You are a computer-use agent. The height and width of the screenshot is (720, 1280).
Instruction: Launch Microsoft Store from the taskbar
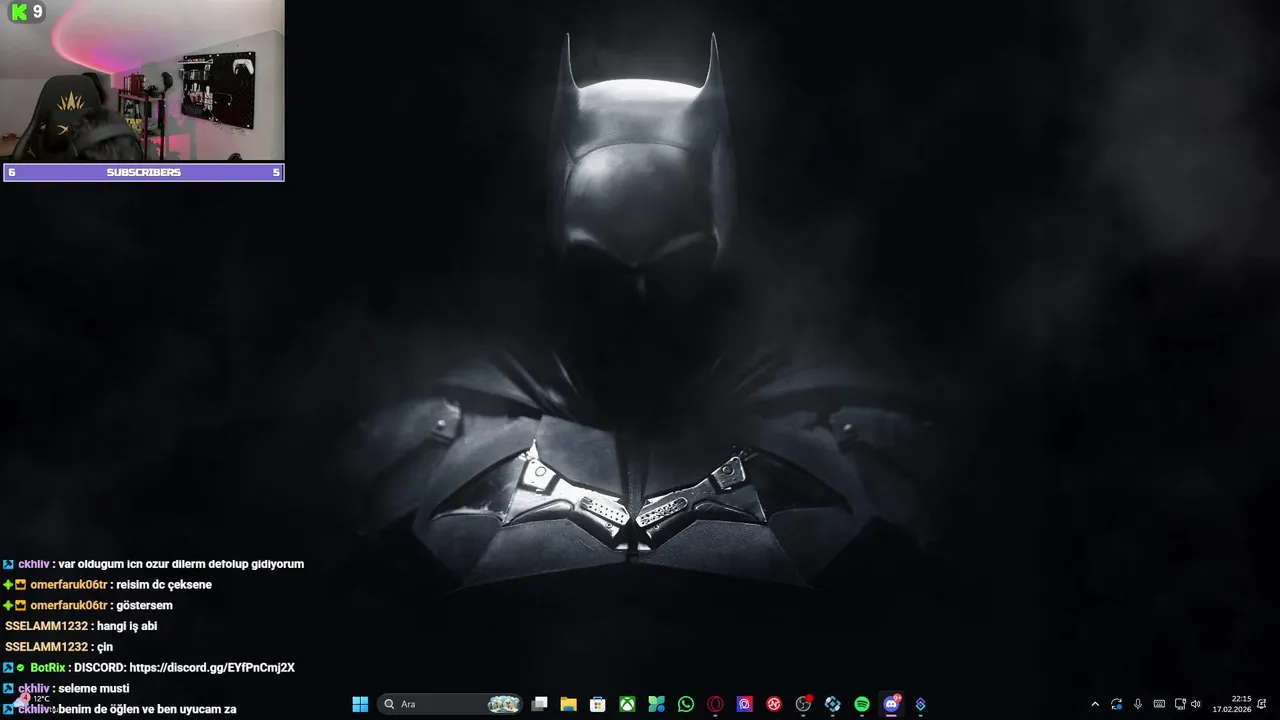(598, 704)
